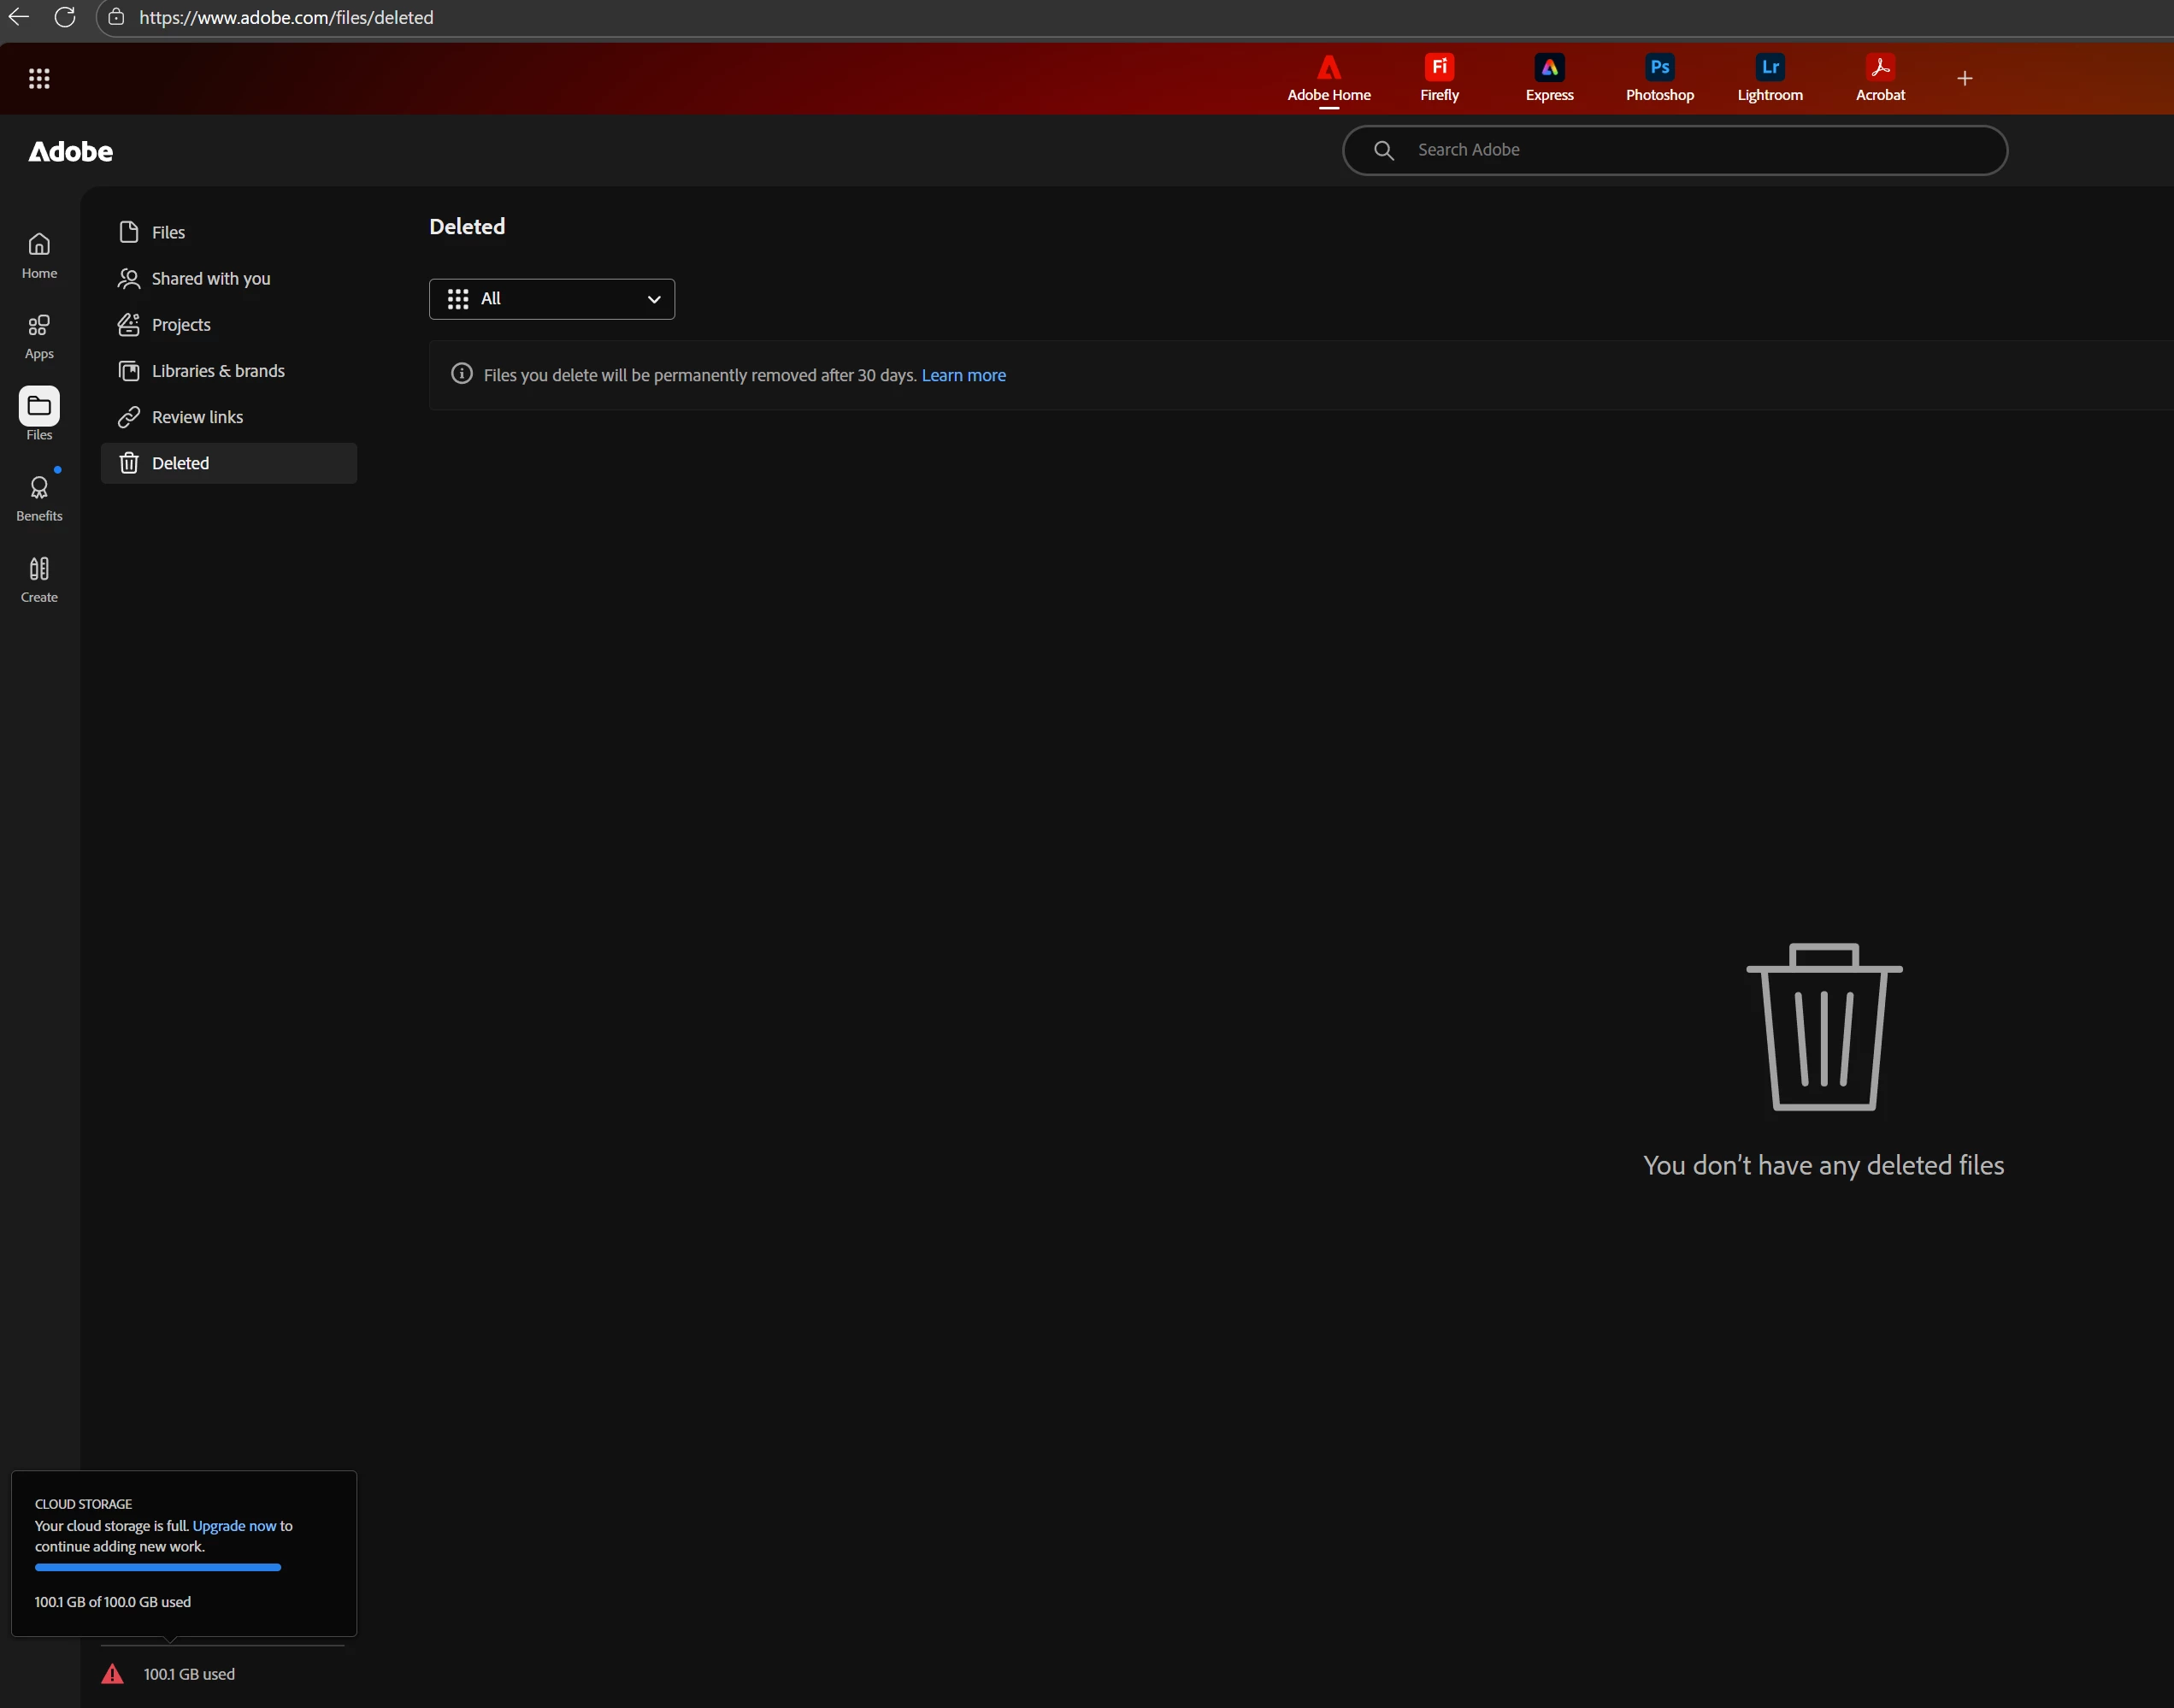Image resolution: width=2174 pixels, height=1708 pixels.
Task: Open Benefits in left rail
Action: (x=39, y=498)
